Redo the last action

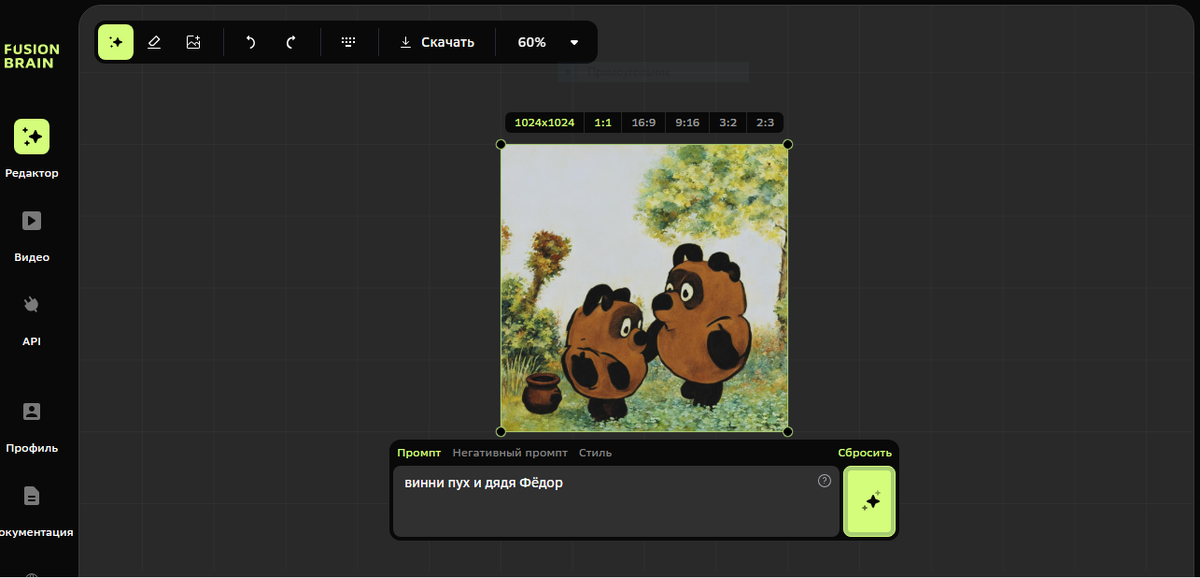tap(291, 42)
